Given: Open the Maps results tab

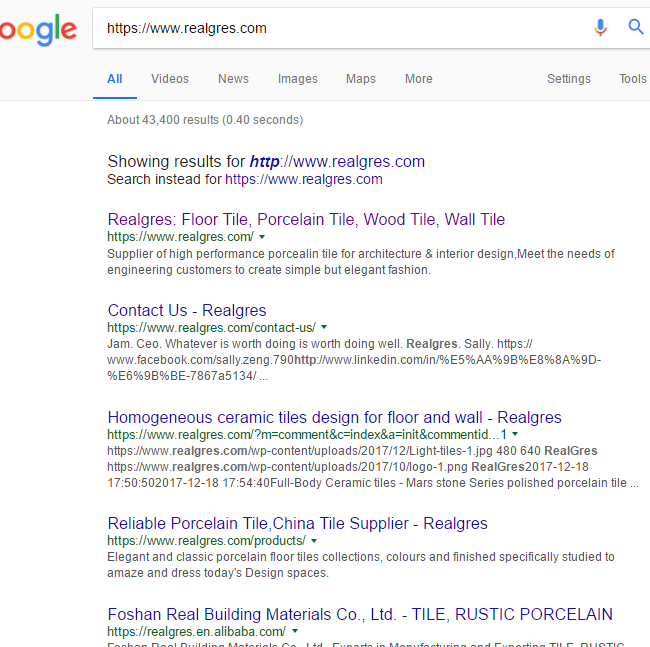Looking at the screenshot, I should point(361,79).
